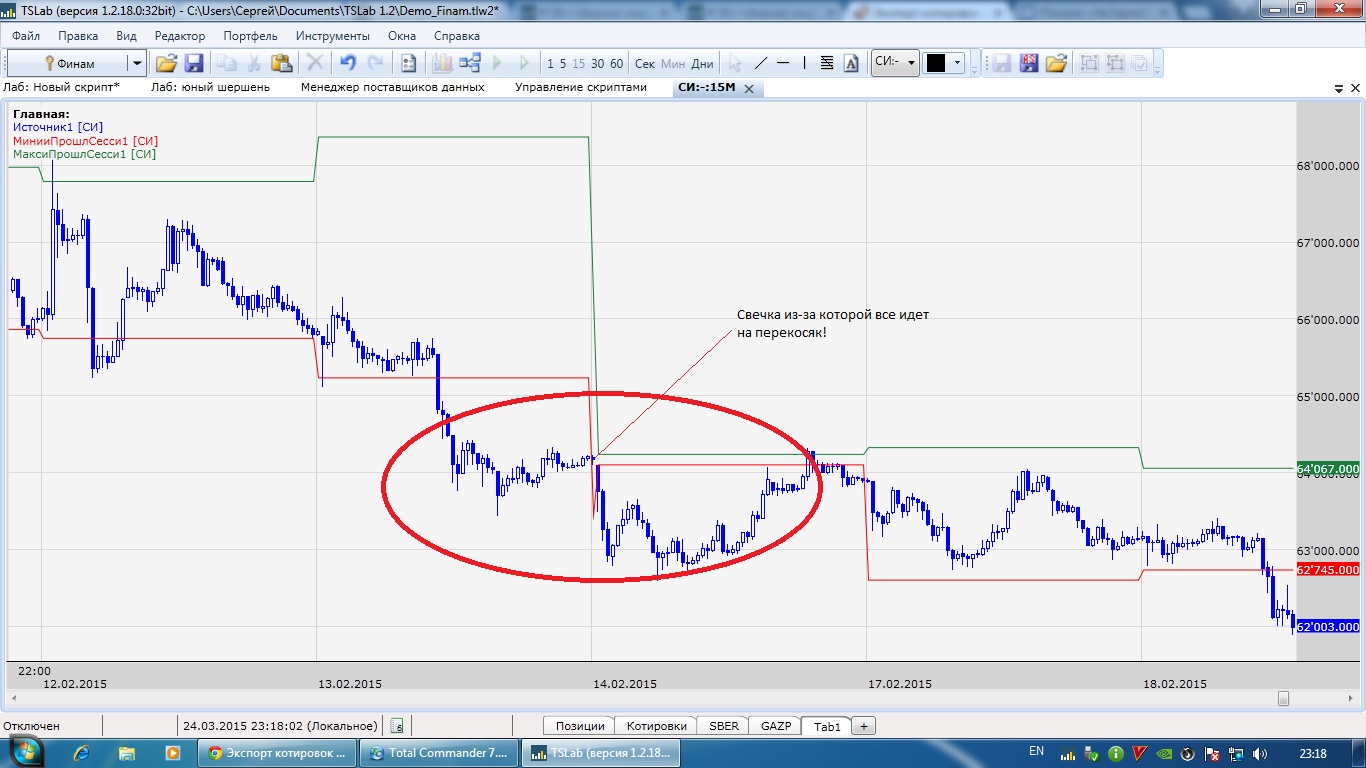
Task: Switch interval base to Дни
Action: click(x=702, y=63)
